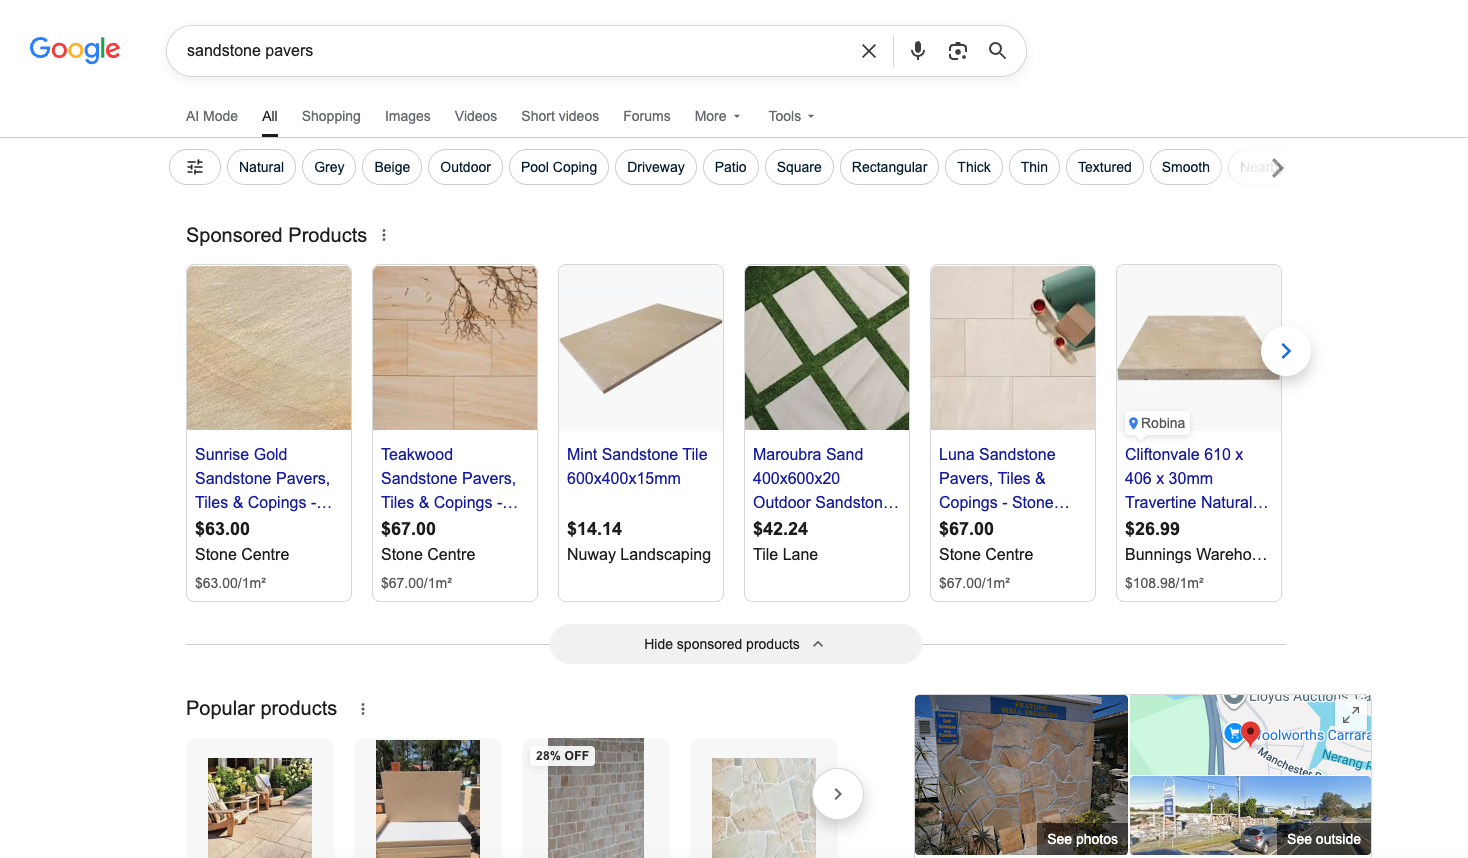Viewport: 1468px width, 858px height.
Task: Open Popular products three-dot menu
Action: pos(363,709)
